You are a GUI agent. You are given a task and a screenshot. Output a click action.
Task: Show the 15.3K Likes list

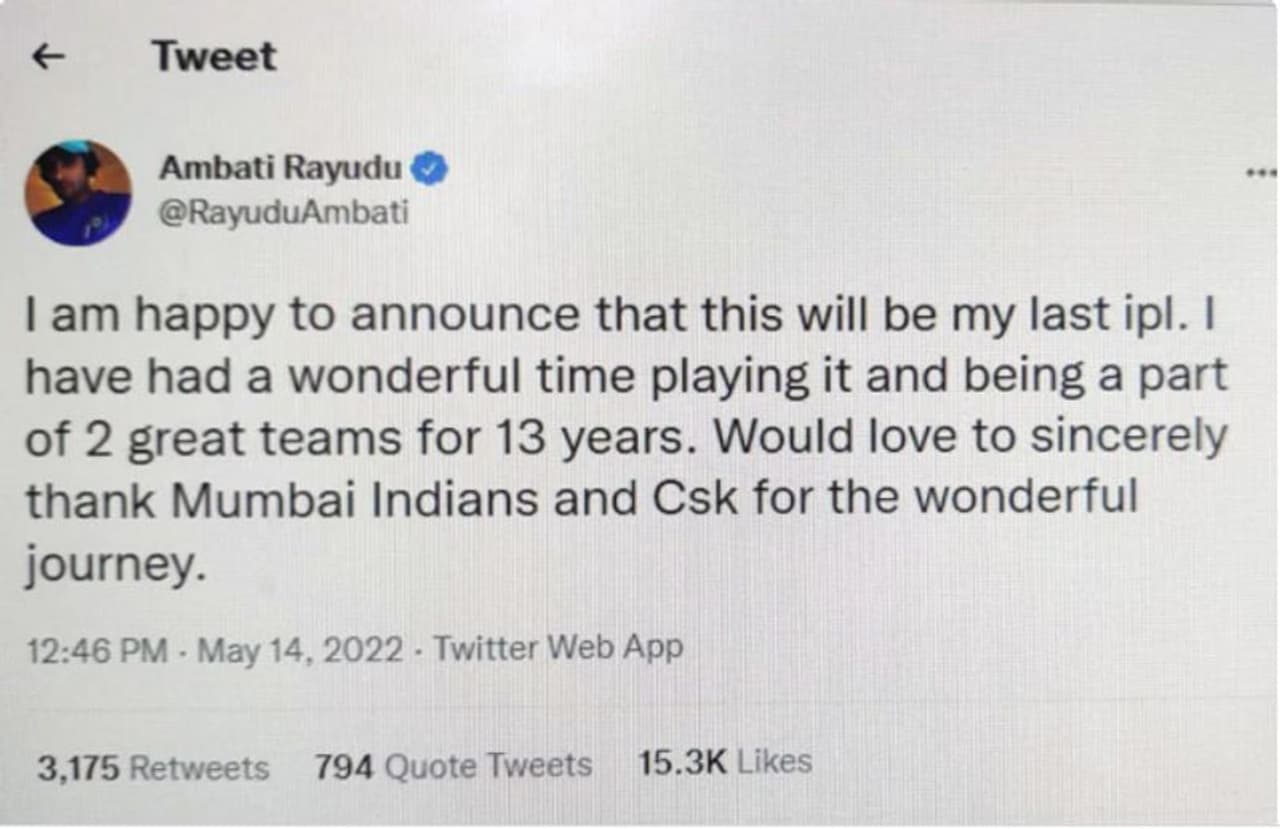(x=724, y=763)
